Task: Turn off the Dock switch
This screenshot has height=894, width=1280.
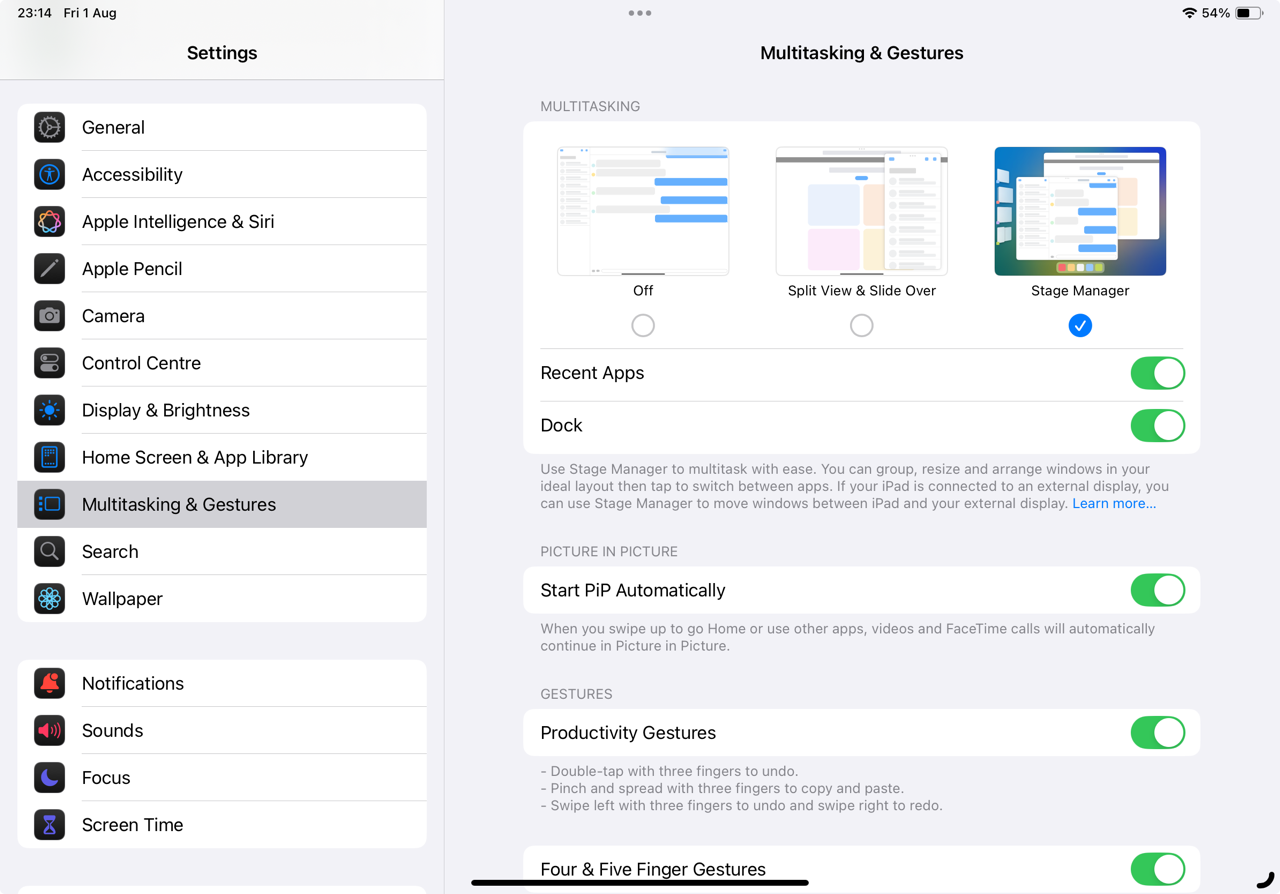Action: coord(1157,426)
